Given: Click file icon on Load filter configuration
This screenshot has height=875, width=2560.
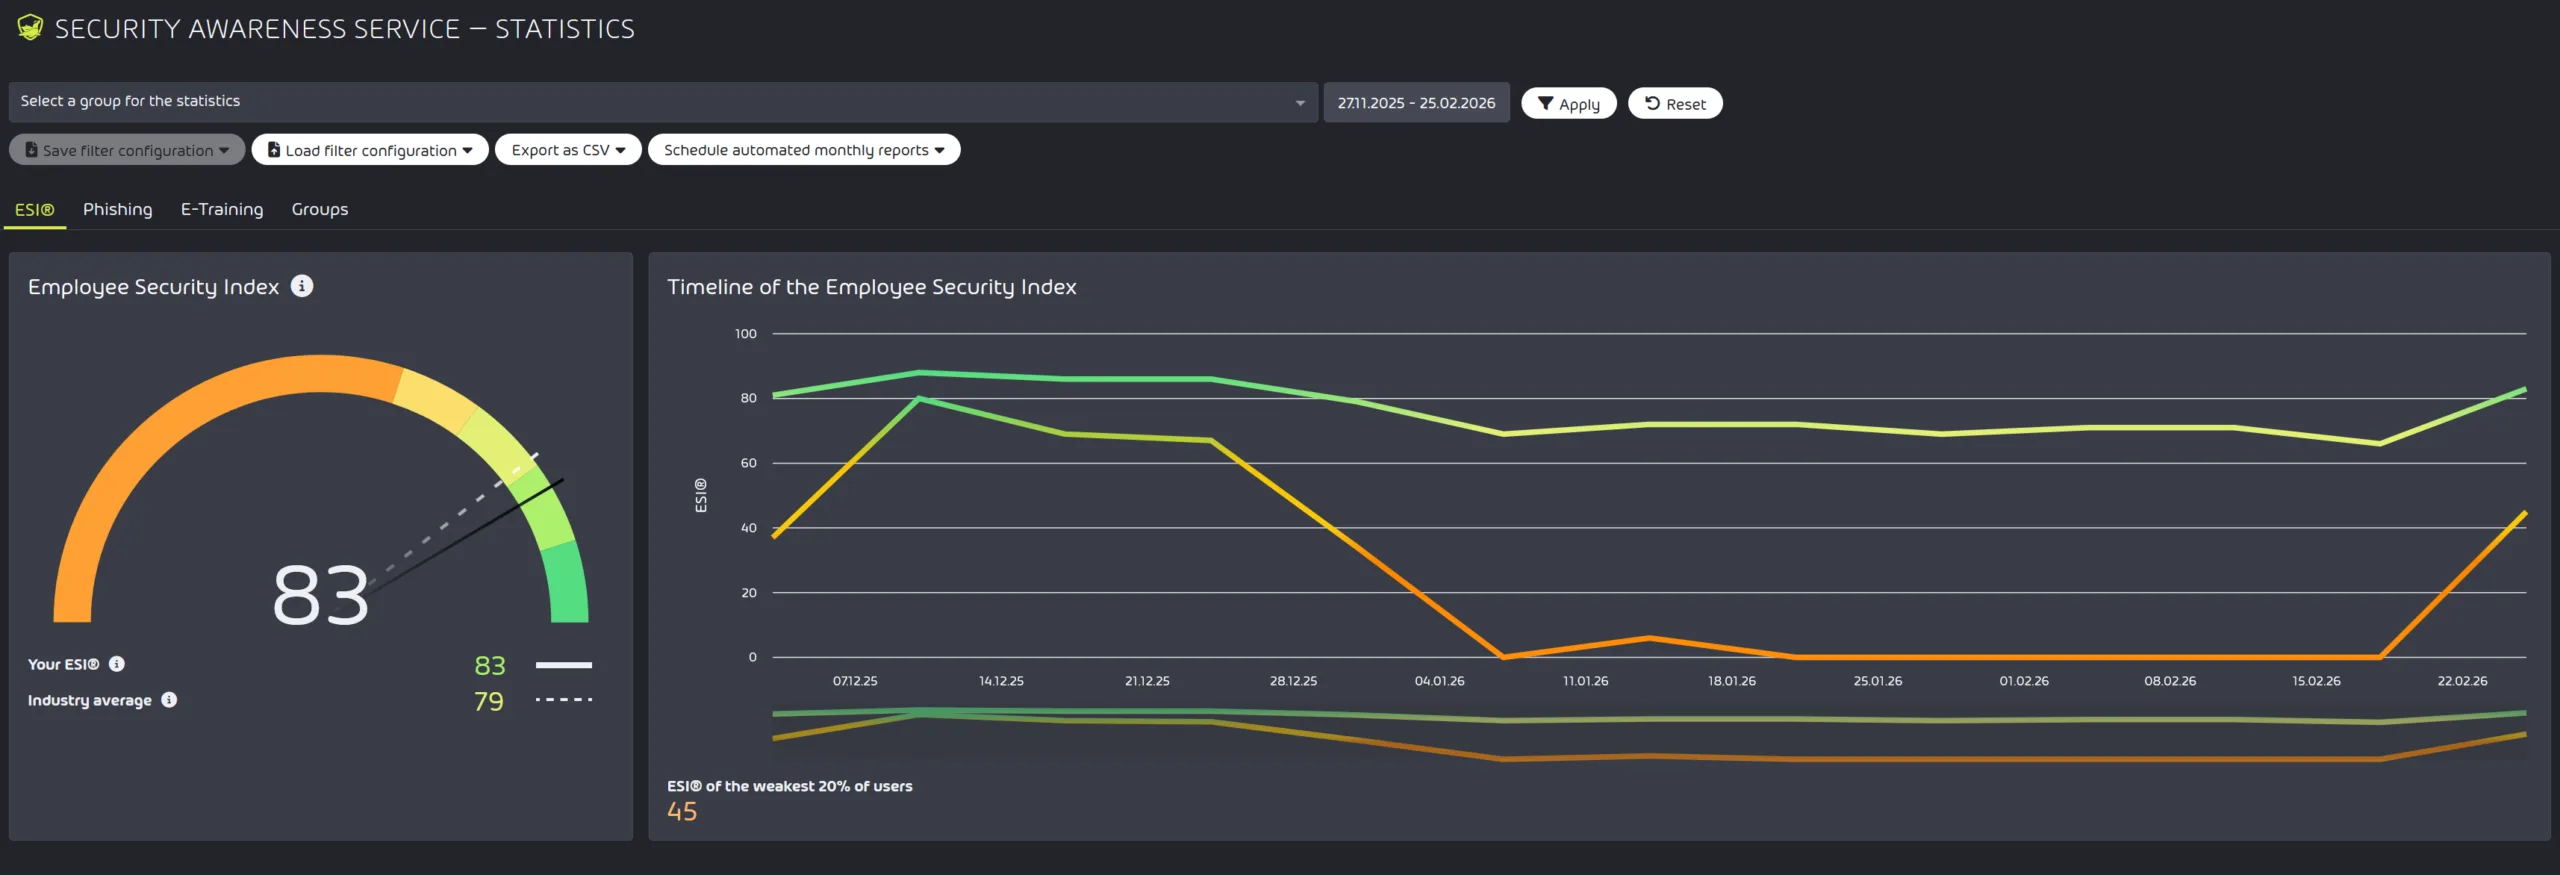Looking at the screenshot, I should coord(274,150).
